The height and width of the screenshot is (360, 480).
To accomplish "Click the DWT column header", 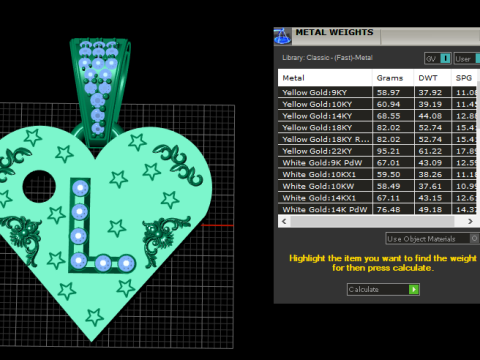I will click(x=432, y=78).
